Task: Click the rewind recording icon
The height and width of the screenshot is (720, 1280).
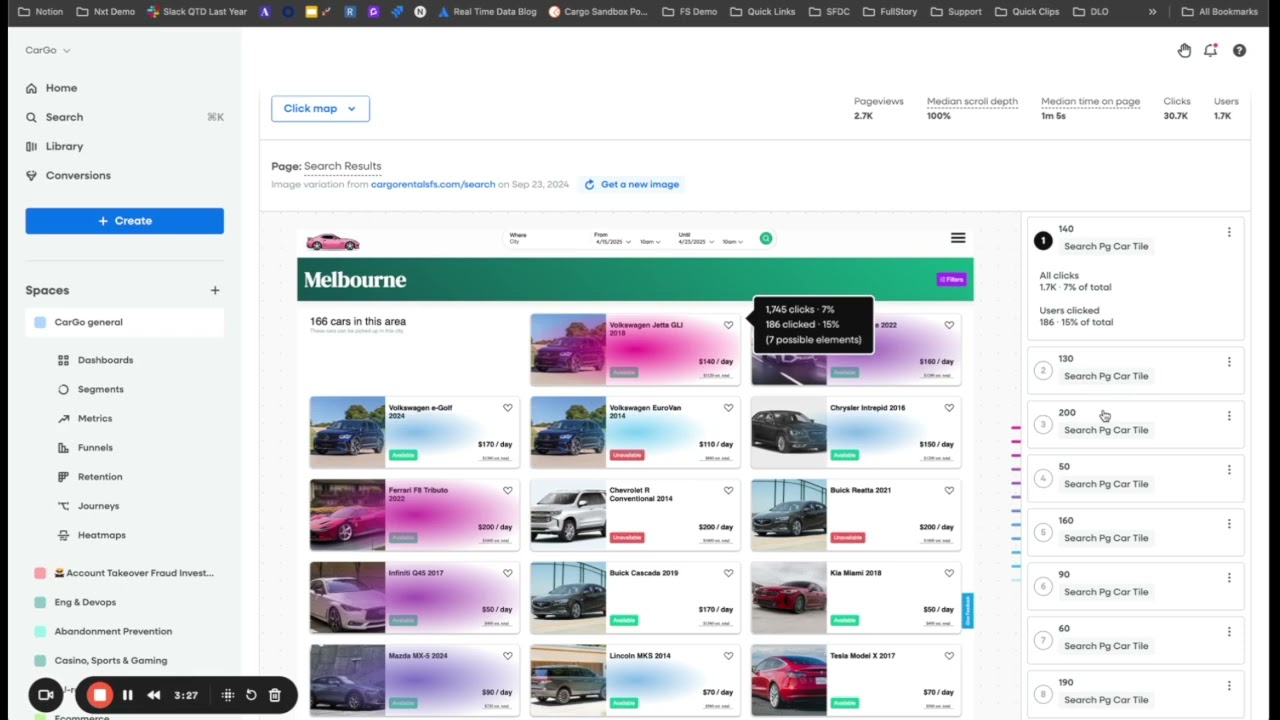Action: click(154, 695)
